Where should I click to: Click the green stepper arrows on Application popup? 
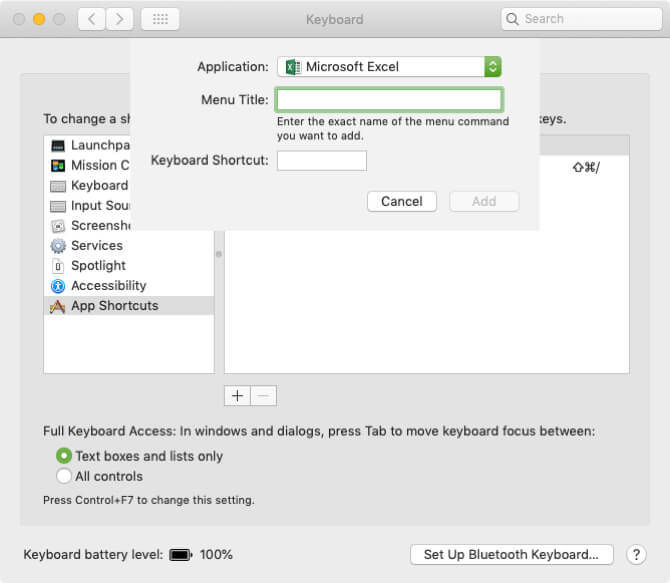[493, 67]
